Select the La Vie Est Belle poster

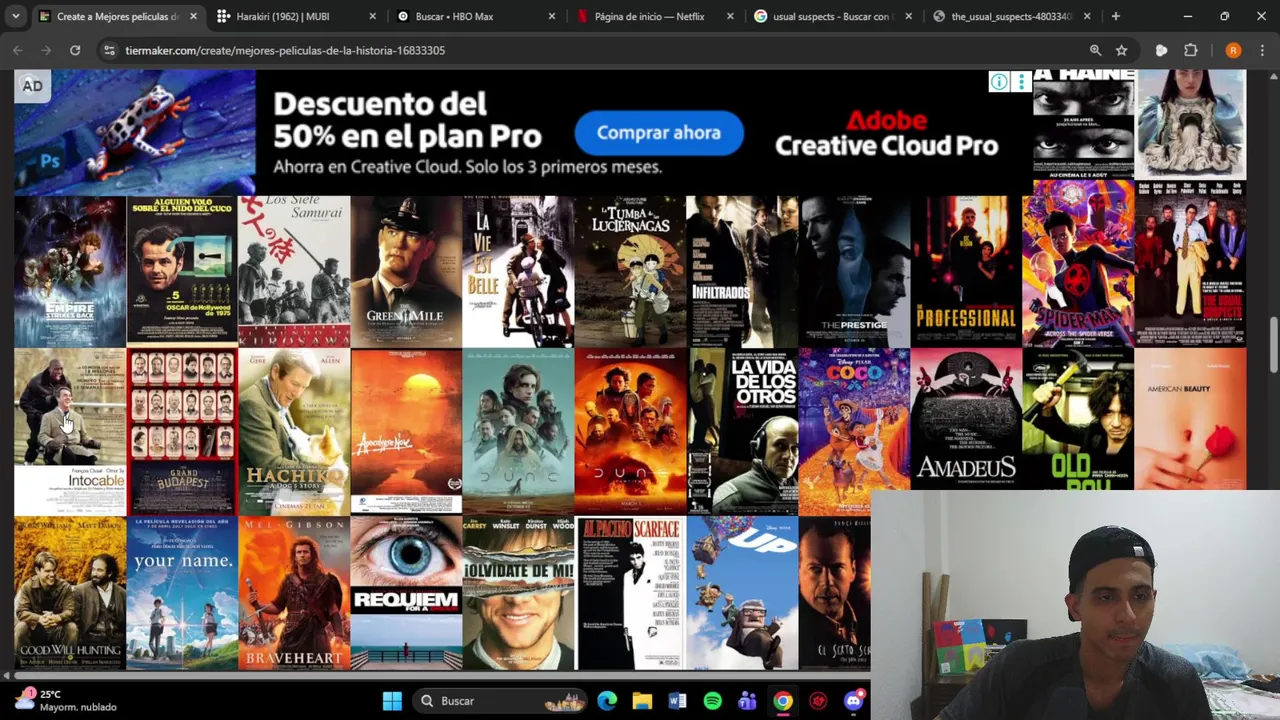(x=518, y=271)
